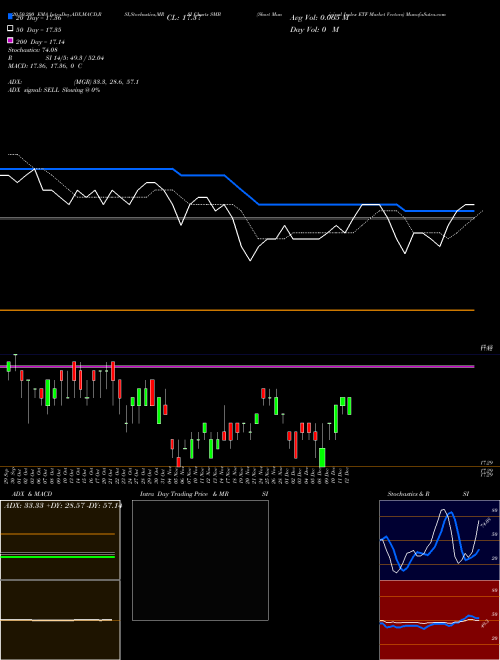This screenshot has height=660, width=500.
Task: Click the white 50 Day legend swatch
Action: click(10, 29)
